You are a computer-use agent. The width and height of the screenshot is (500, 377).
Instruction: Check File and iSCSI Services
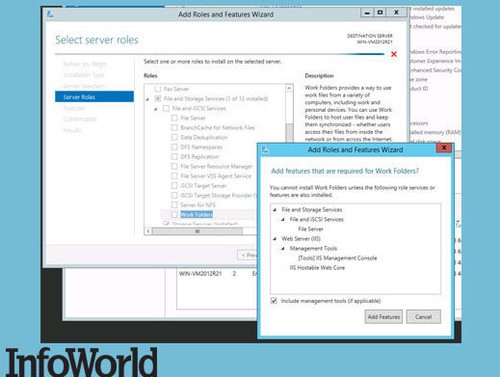tap(166, 108)
